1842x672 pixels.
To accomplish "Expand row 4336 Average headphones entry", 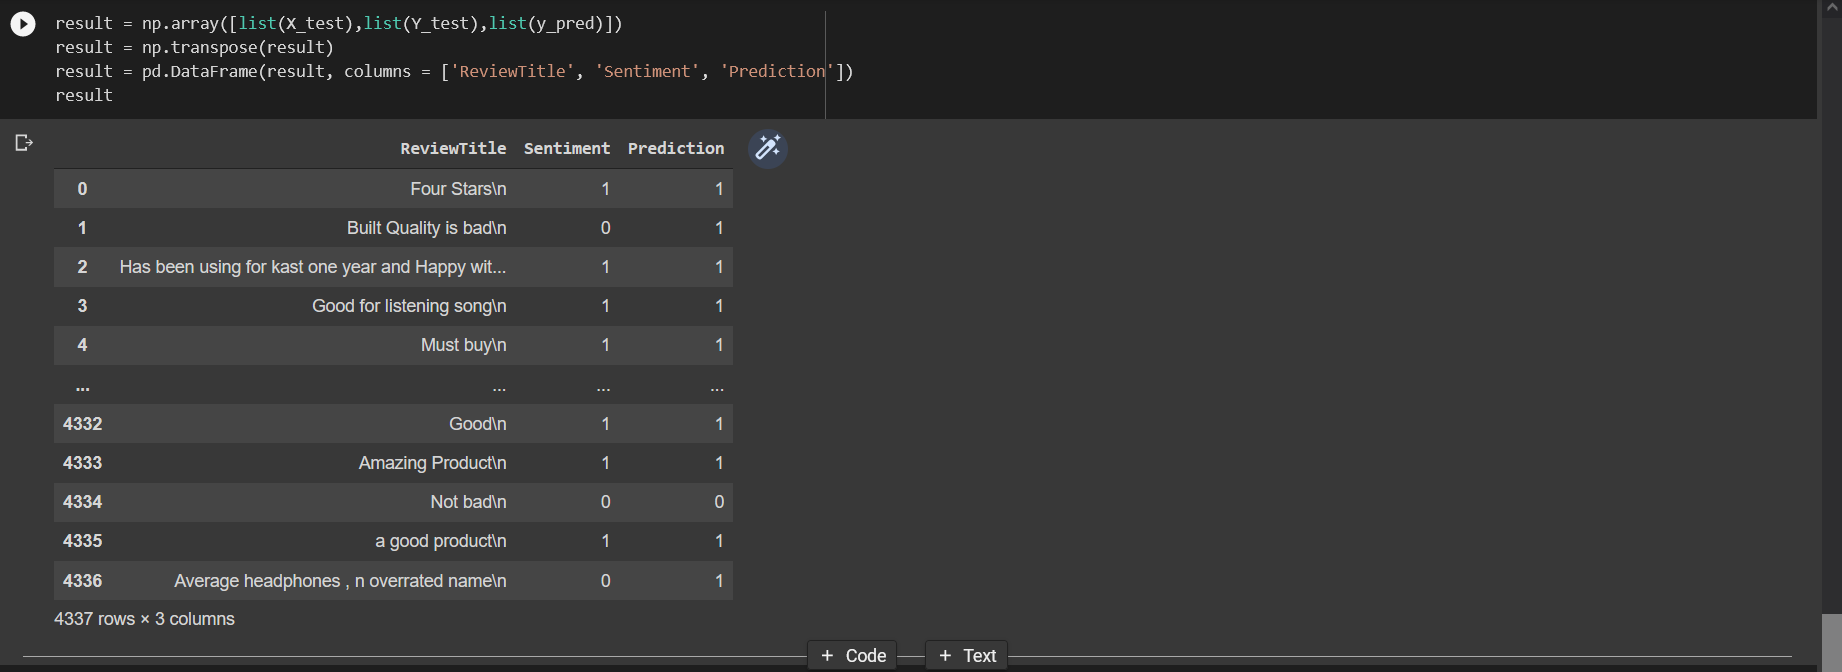I will coord(341,580).
